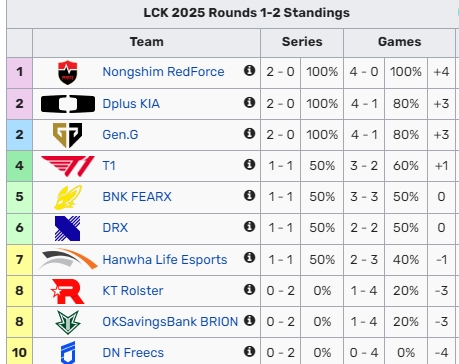The width and height of the screenshot is (459, 364).
Task: Click the T1 team logo
Action: pos(68,166)
